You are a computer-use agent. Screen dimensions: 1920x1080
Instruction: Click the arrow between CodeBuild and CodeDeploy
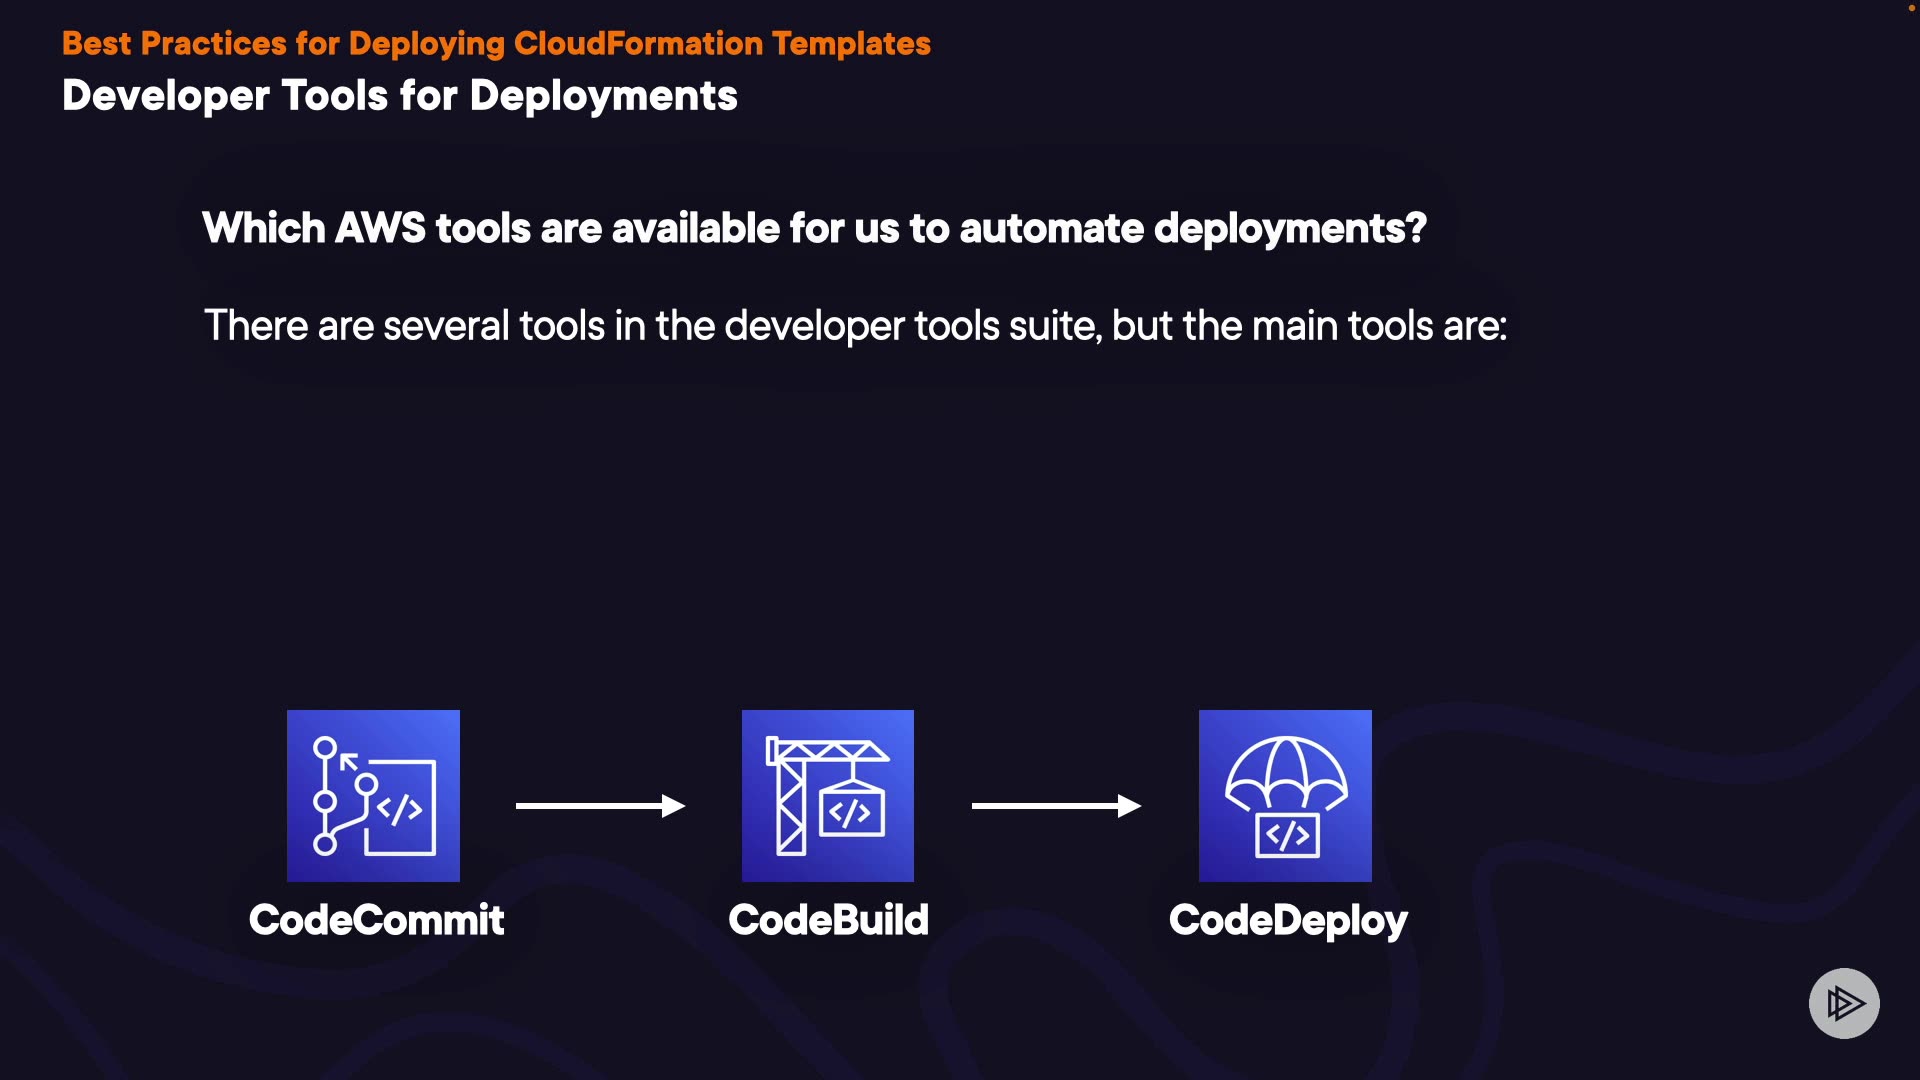tap(1056, 806)
